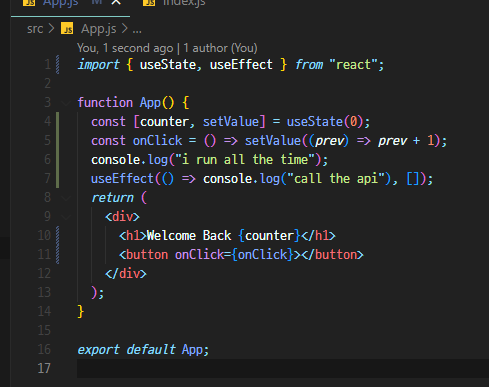The width and height of the screenshot is (489, 387).
Task: Click 'Welcome Back' text in the h1
Action: [189, 236]
